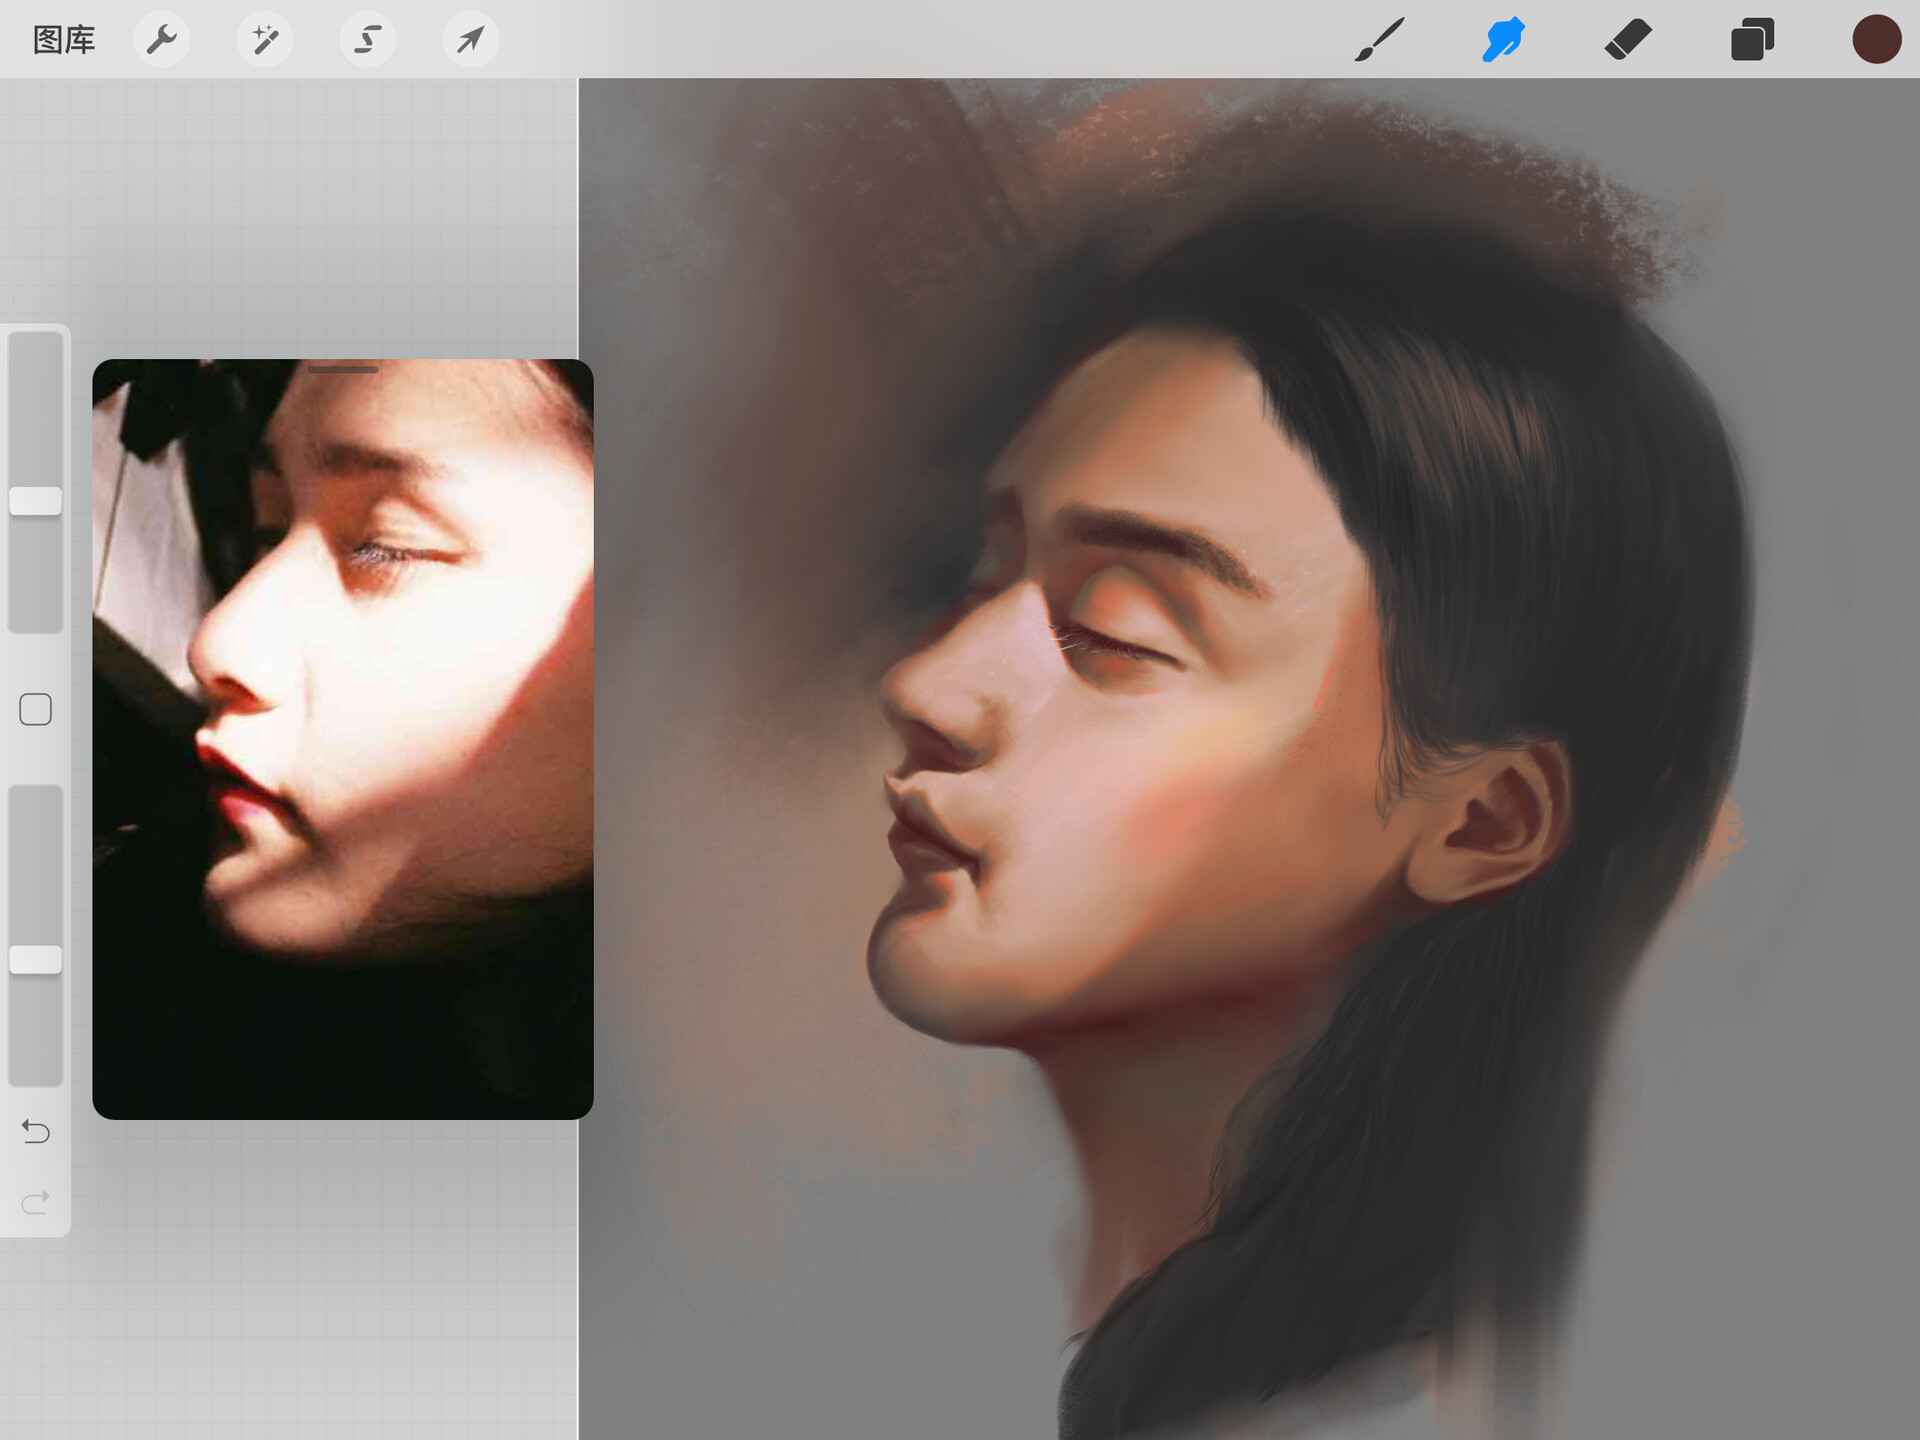The image size is (1920, 1440).
Task: Adjust the brush opacity slider handle
Action: coord(35,958)
